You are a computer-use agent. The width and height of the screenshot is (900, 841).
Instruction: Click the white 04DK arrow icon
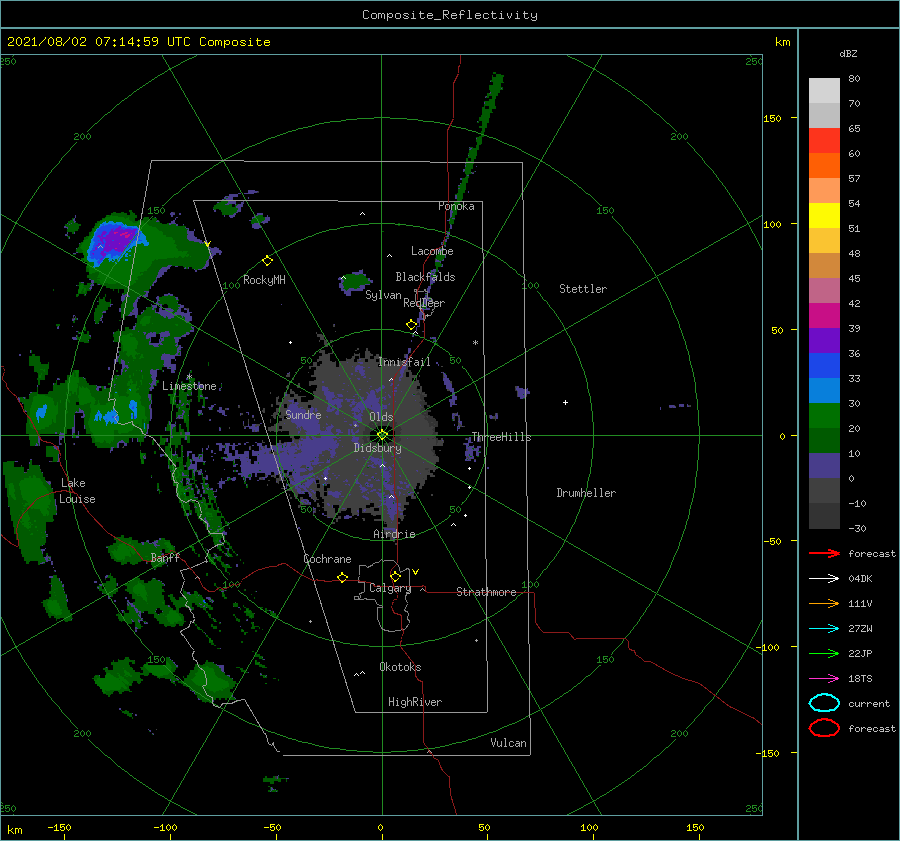coord(824,579)
